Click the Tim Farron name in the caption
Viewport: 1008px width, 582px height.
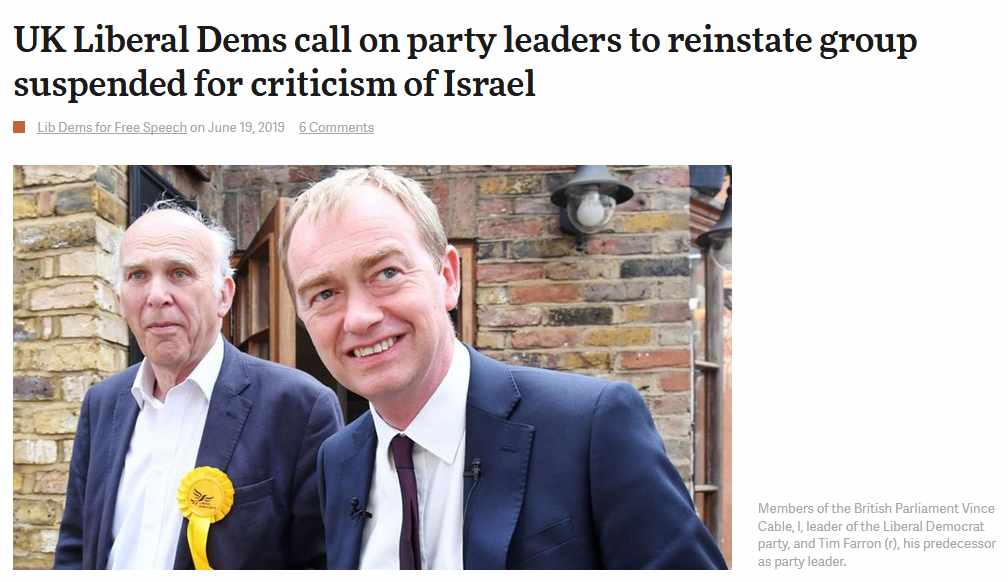point(850,543)
